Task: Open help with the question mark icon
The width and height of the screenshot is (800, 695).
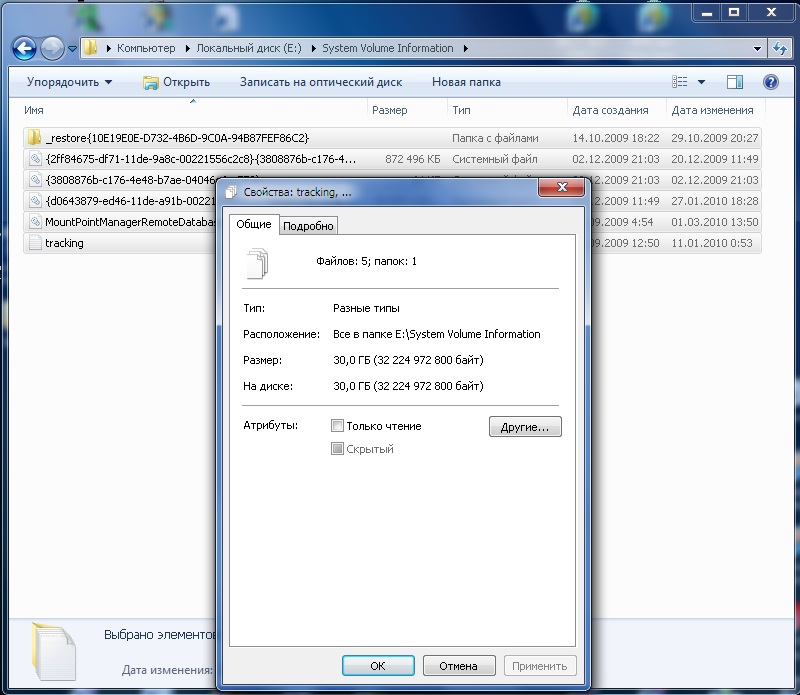Action: pyautogui.click(x=771, y=82)
